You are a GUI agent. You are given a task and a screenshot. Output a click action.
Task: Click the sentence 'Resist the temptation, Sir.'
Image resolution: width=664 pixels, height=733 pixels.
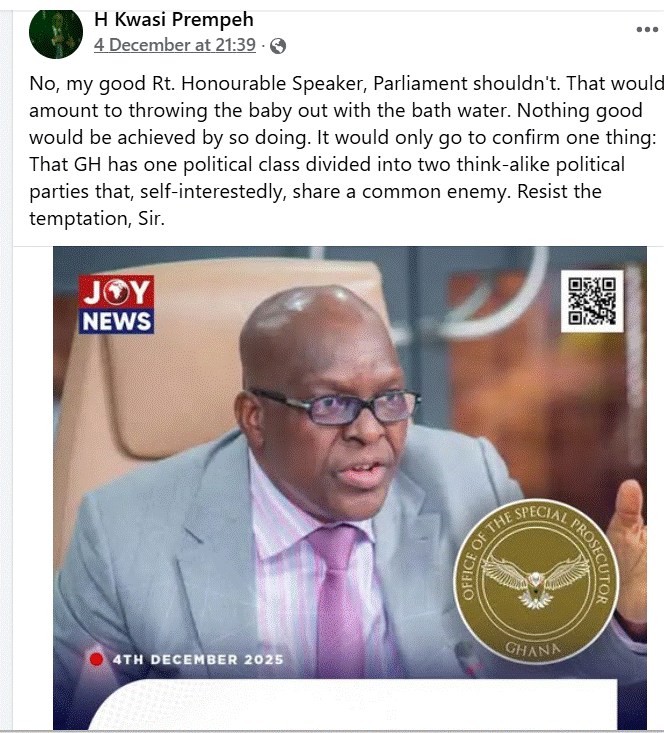pos(316,205)
